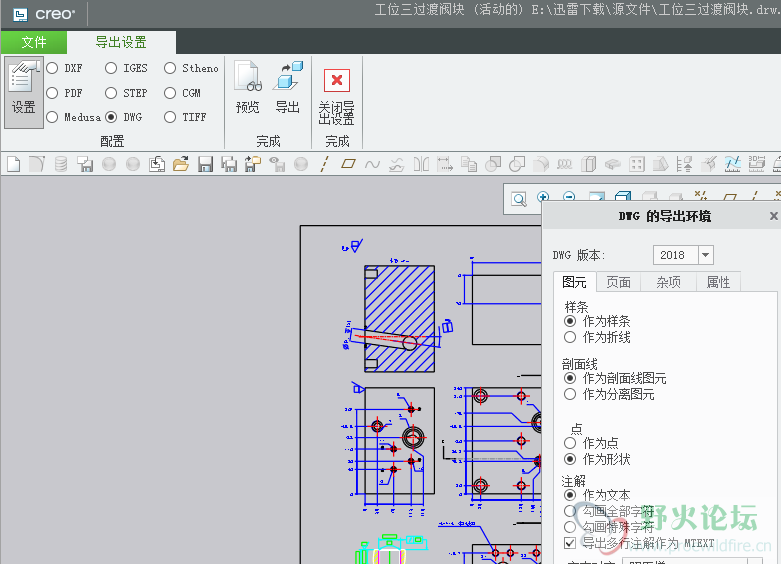Toggle 导出多行注解作为 MTEXT checkbox
The height and width of the screenshot is (564, 781).
pos(570,543)
